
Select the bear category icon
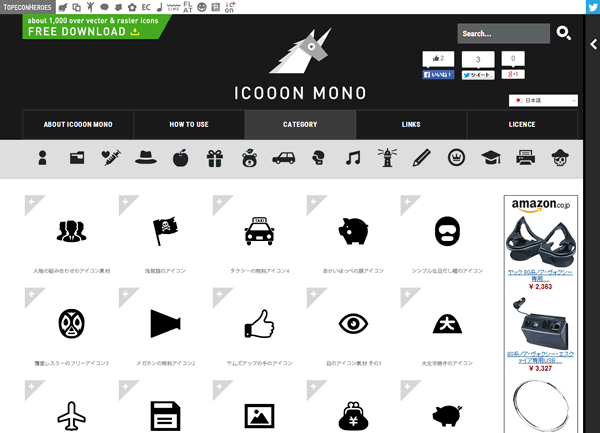click(x=249, y=158)
